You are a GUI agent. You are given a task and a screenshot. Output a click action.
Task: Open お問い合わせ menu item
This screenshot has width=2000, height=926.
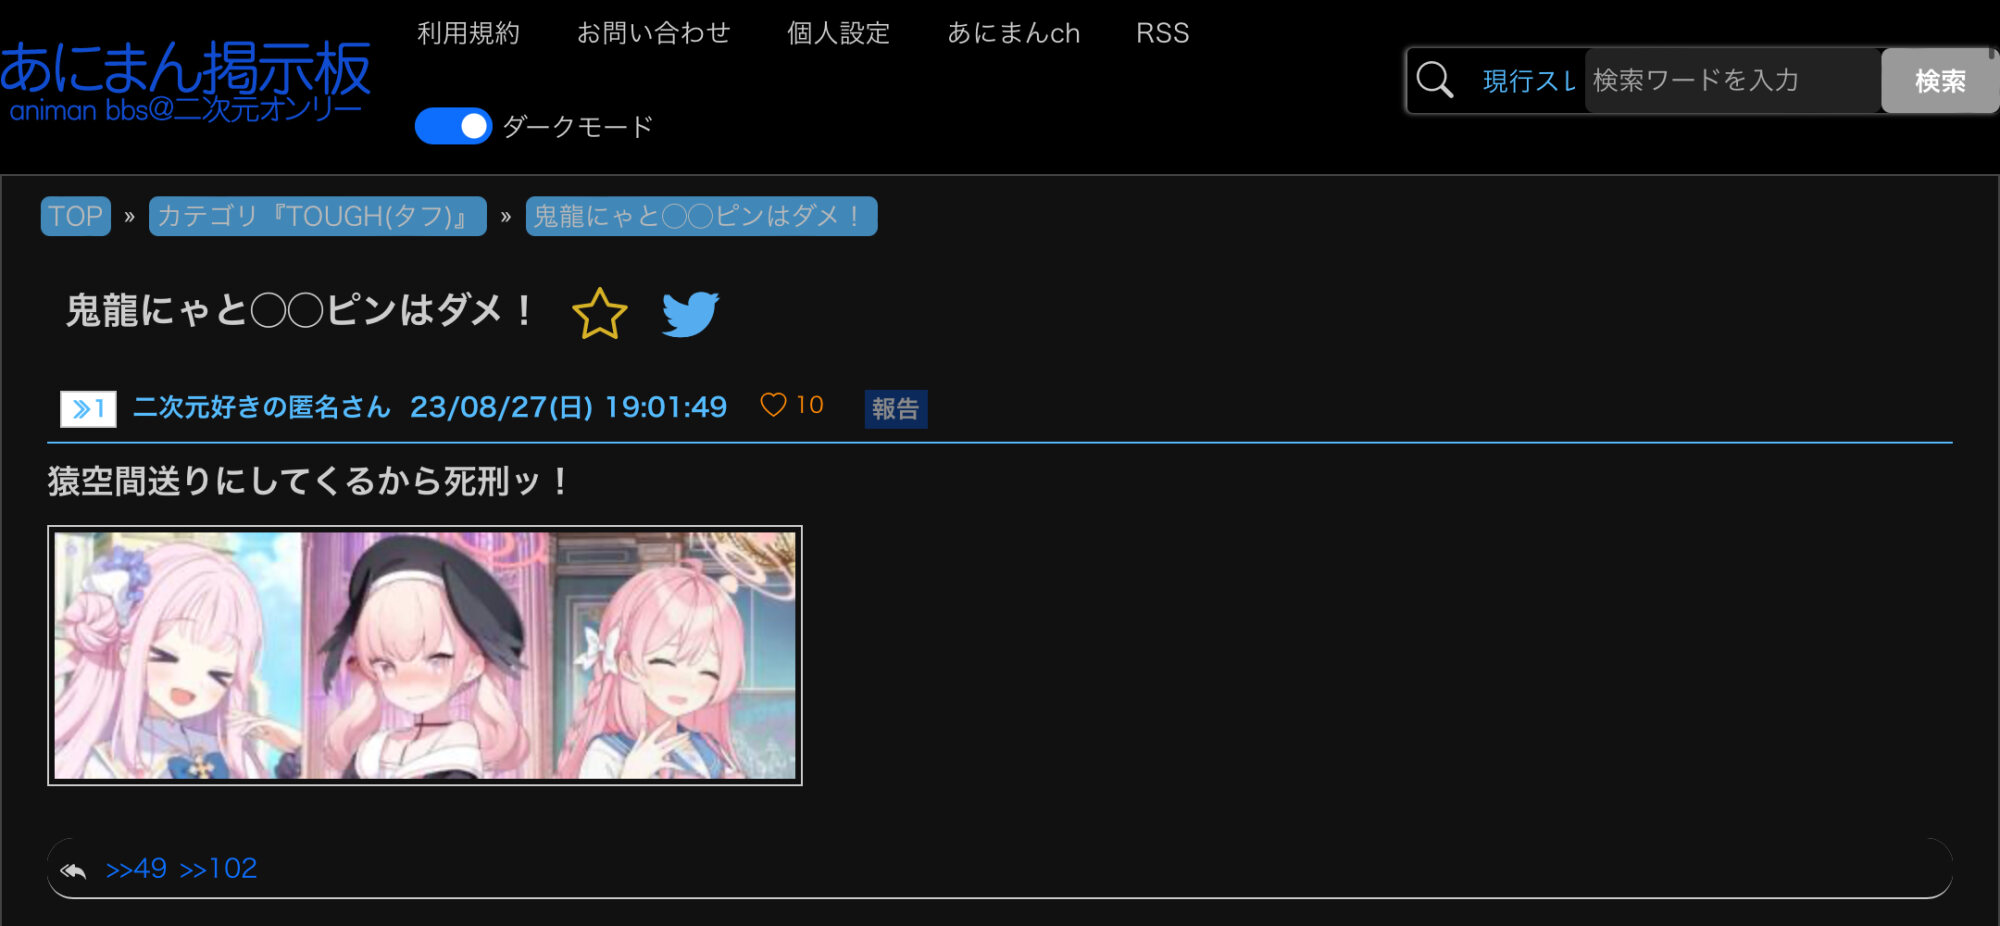(653, 33)
